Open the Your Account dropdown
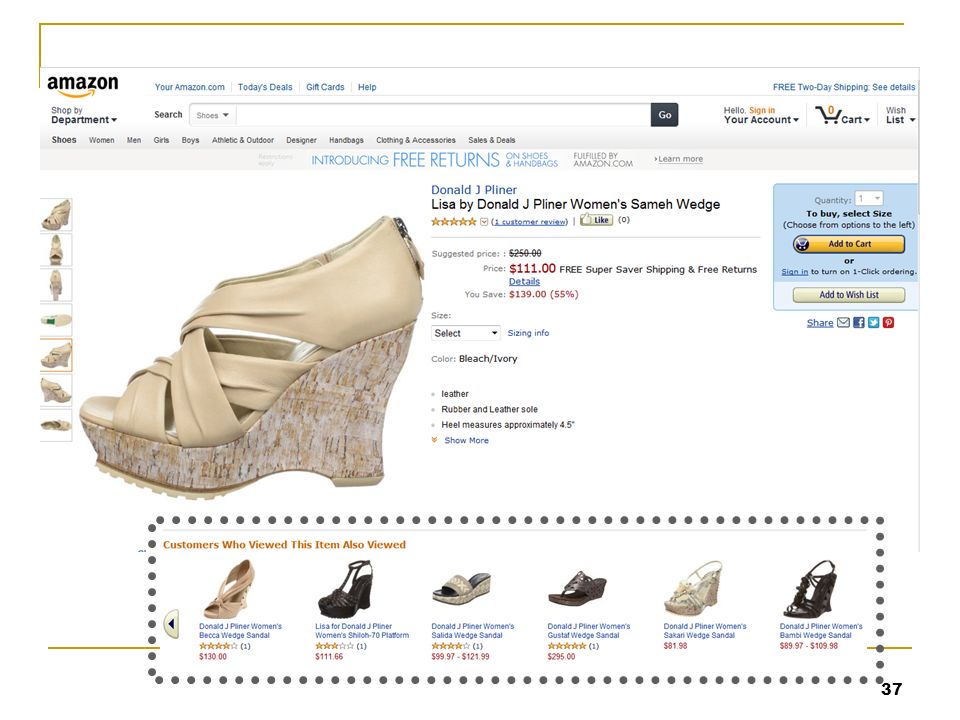960x720 pixels. click(761, 120)
